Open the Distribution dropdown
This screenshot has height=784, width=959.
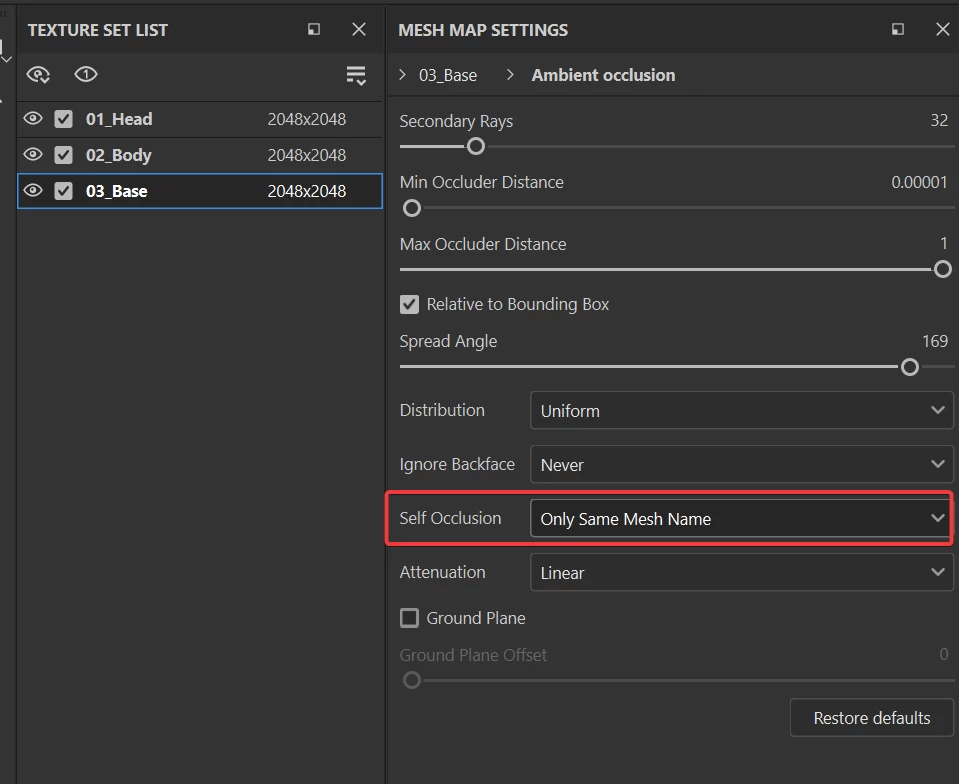point(741,411)
